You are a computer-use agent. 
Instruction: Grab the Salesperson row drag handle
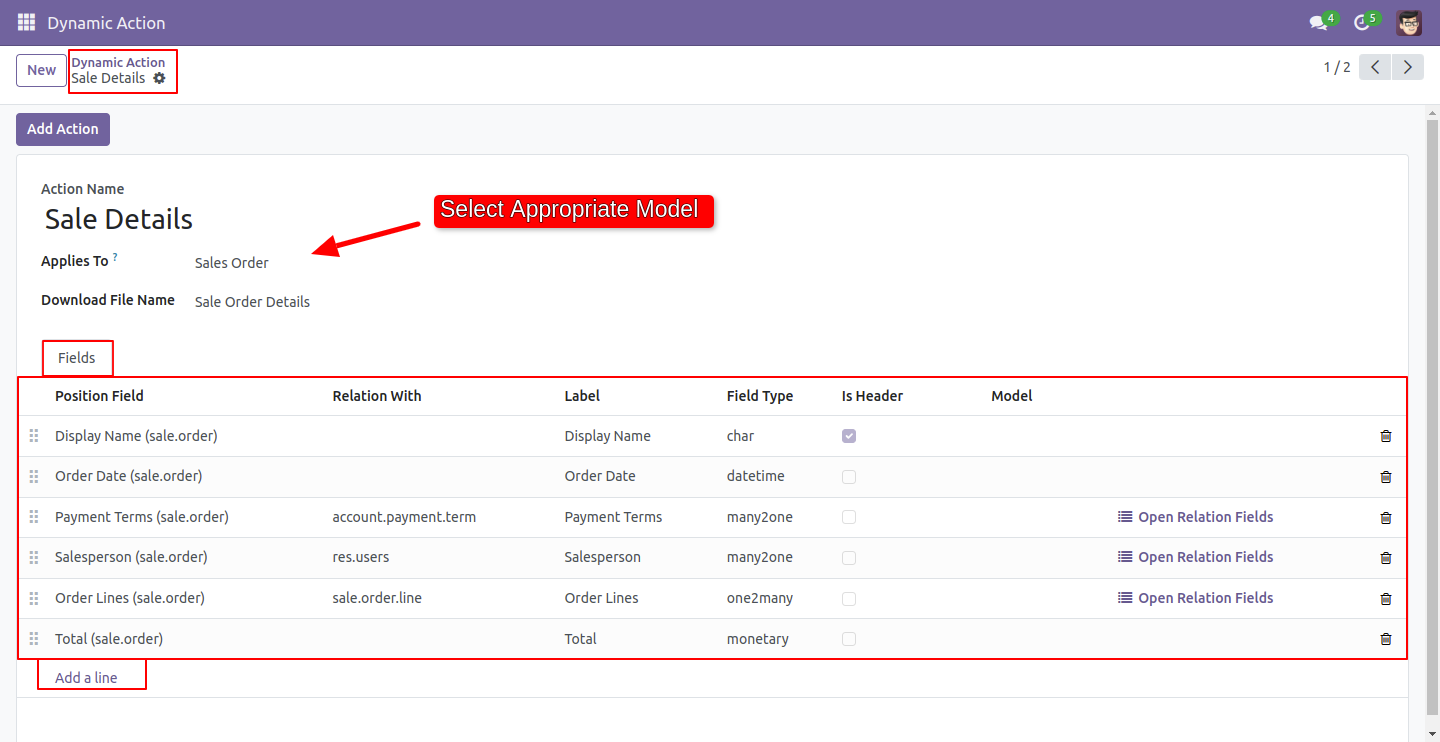point(34,557)
